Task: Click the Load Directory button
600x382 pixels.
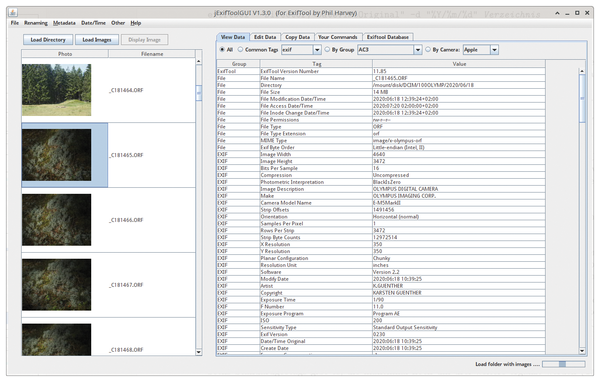Action: [x=48, y=40]
